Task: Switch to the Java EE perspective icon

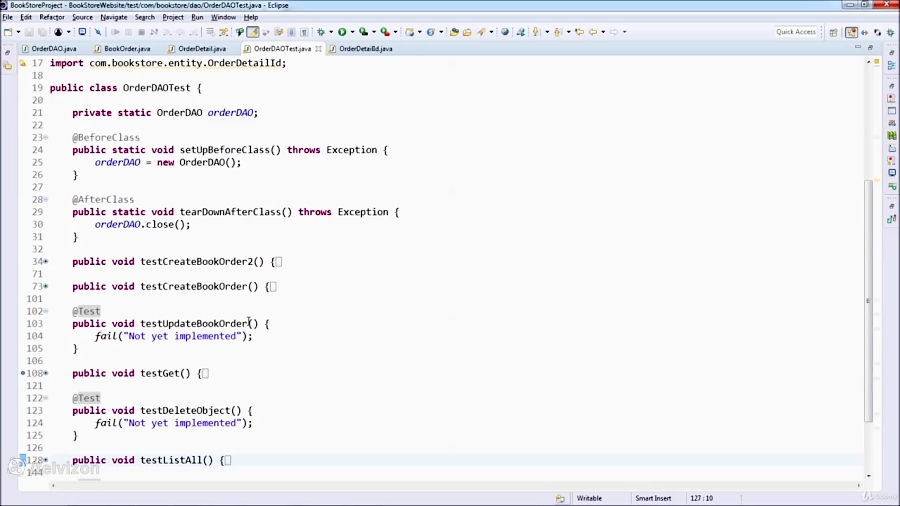Action: pos(851,32)
